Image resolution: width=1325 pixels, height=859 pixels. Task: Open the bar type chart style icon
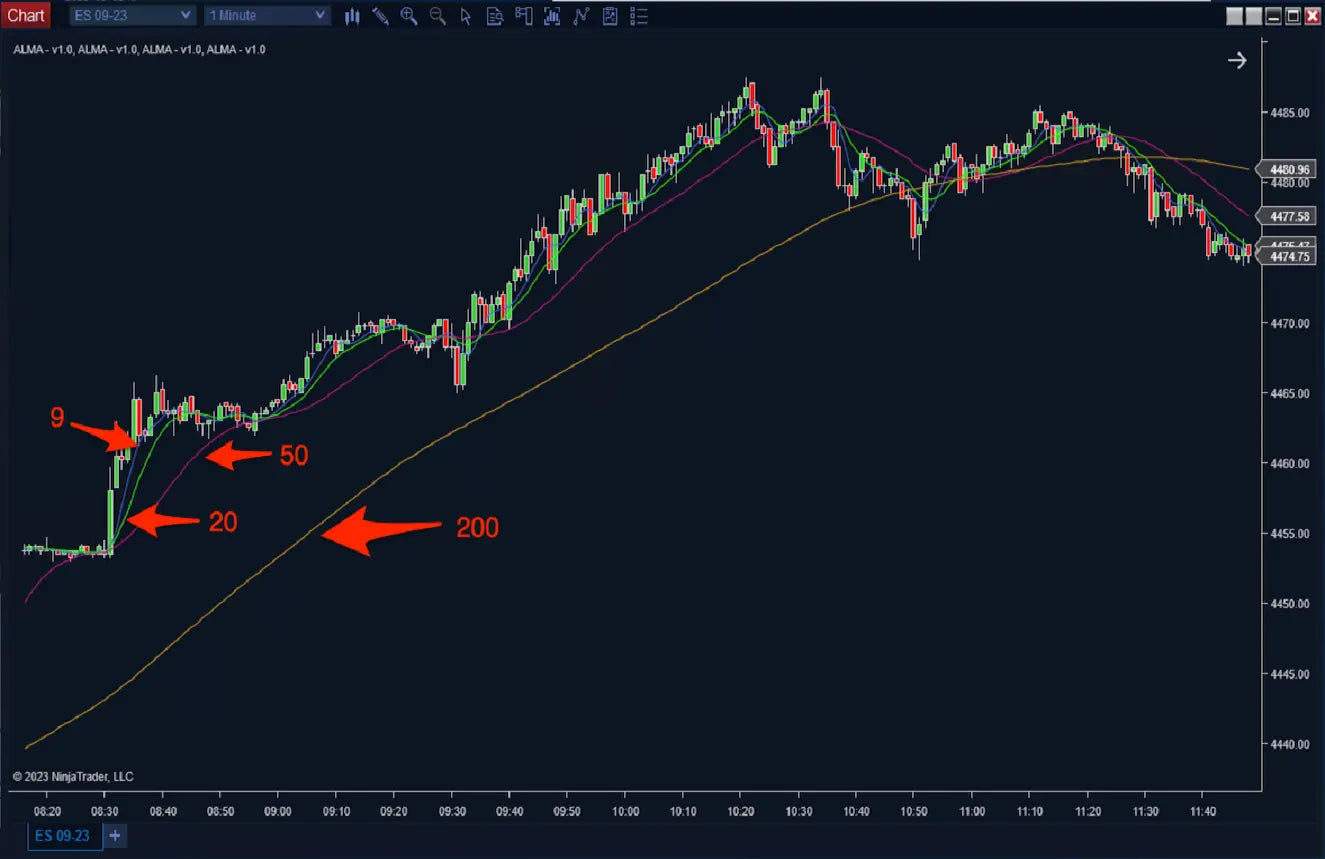(352, 16)
